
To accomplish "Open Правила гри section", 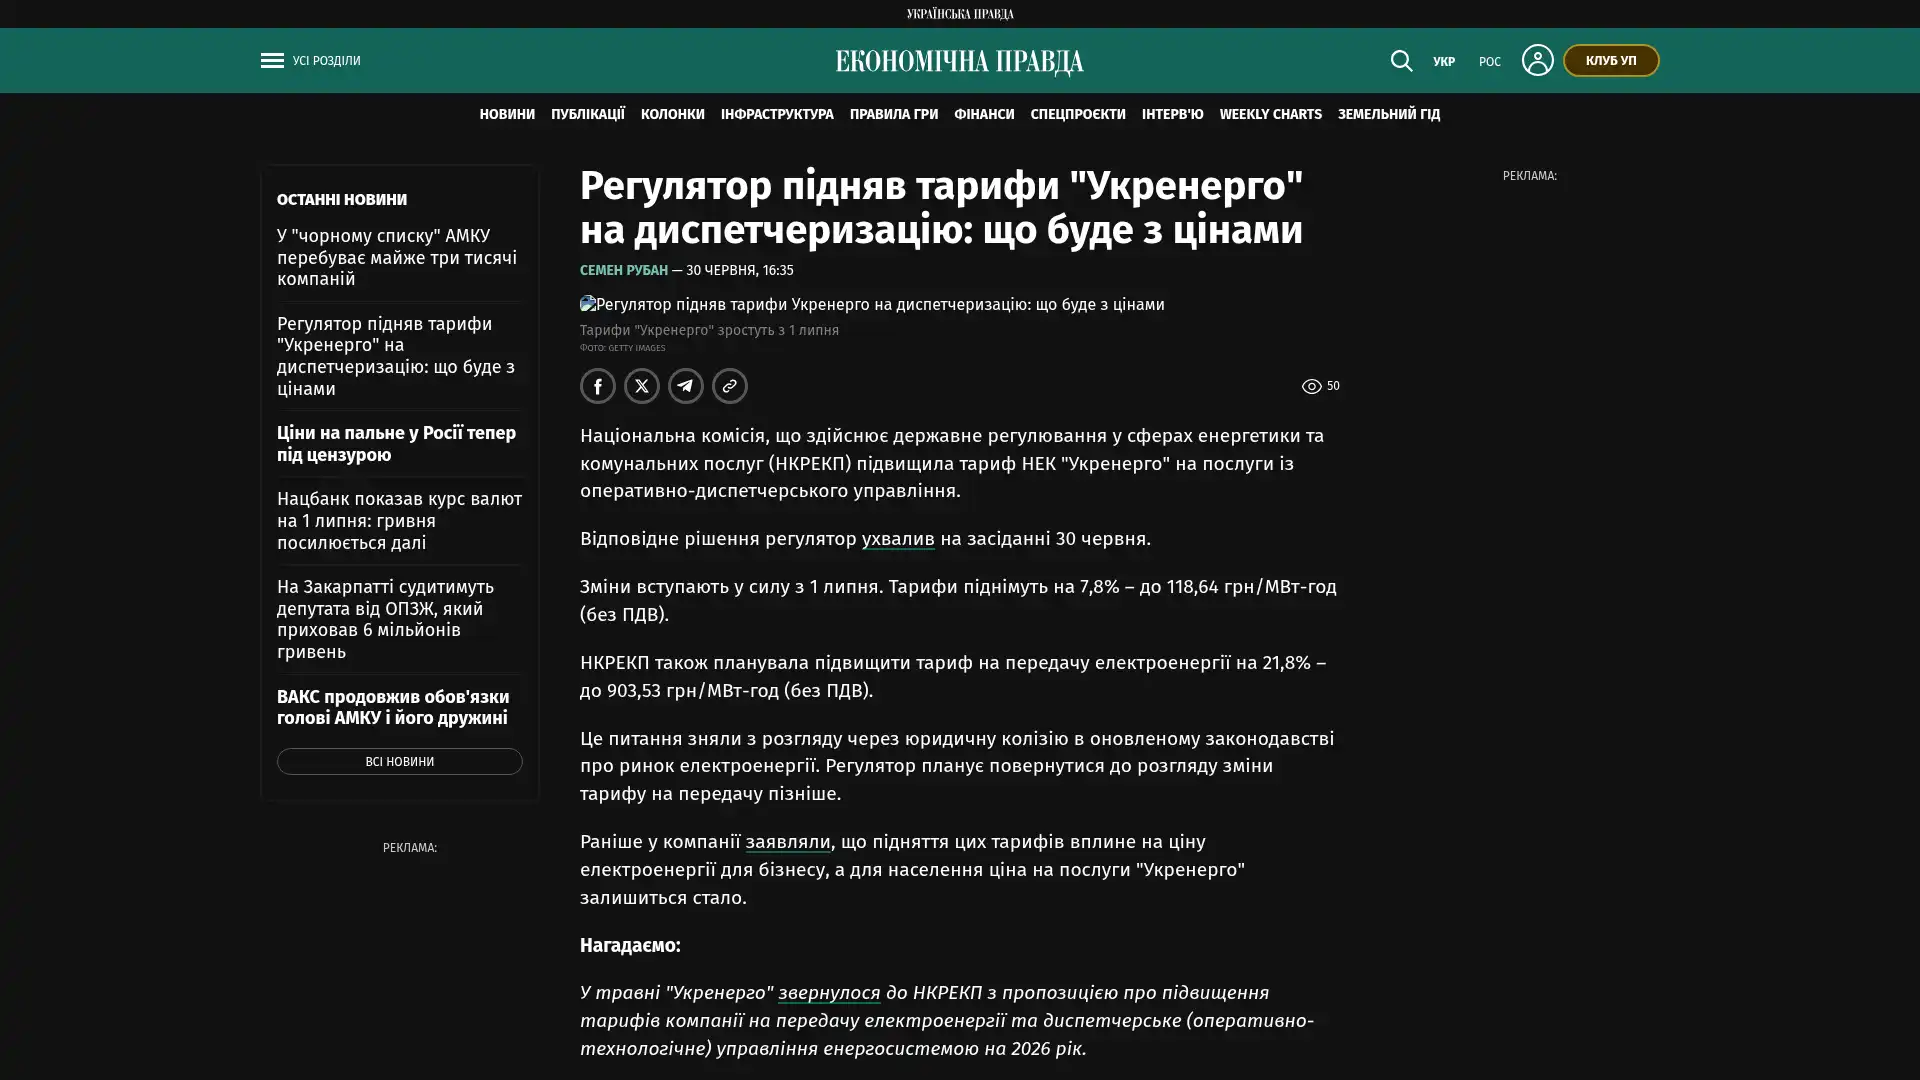I will click(x=894, y=114).
